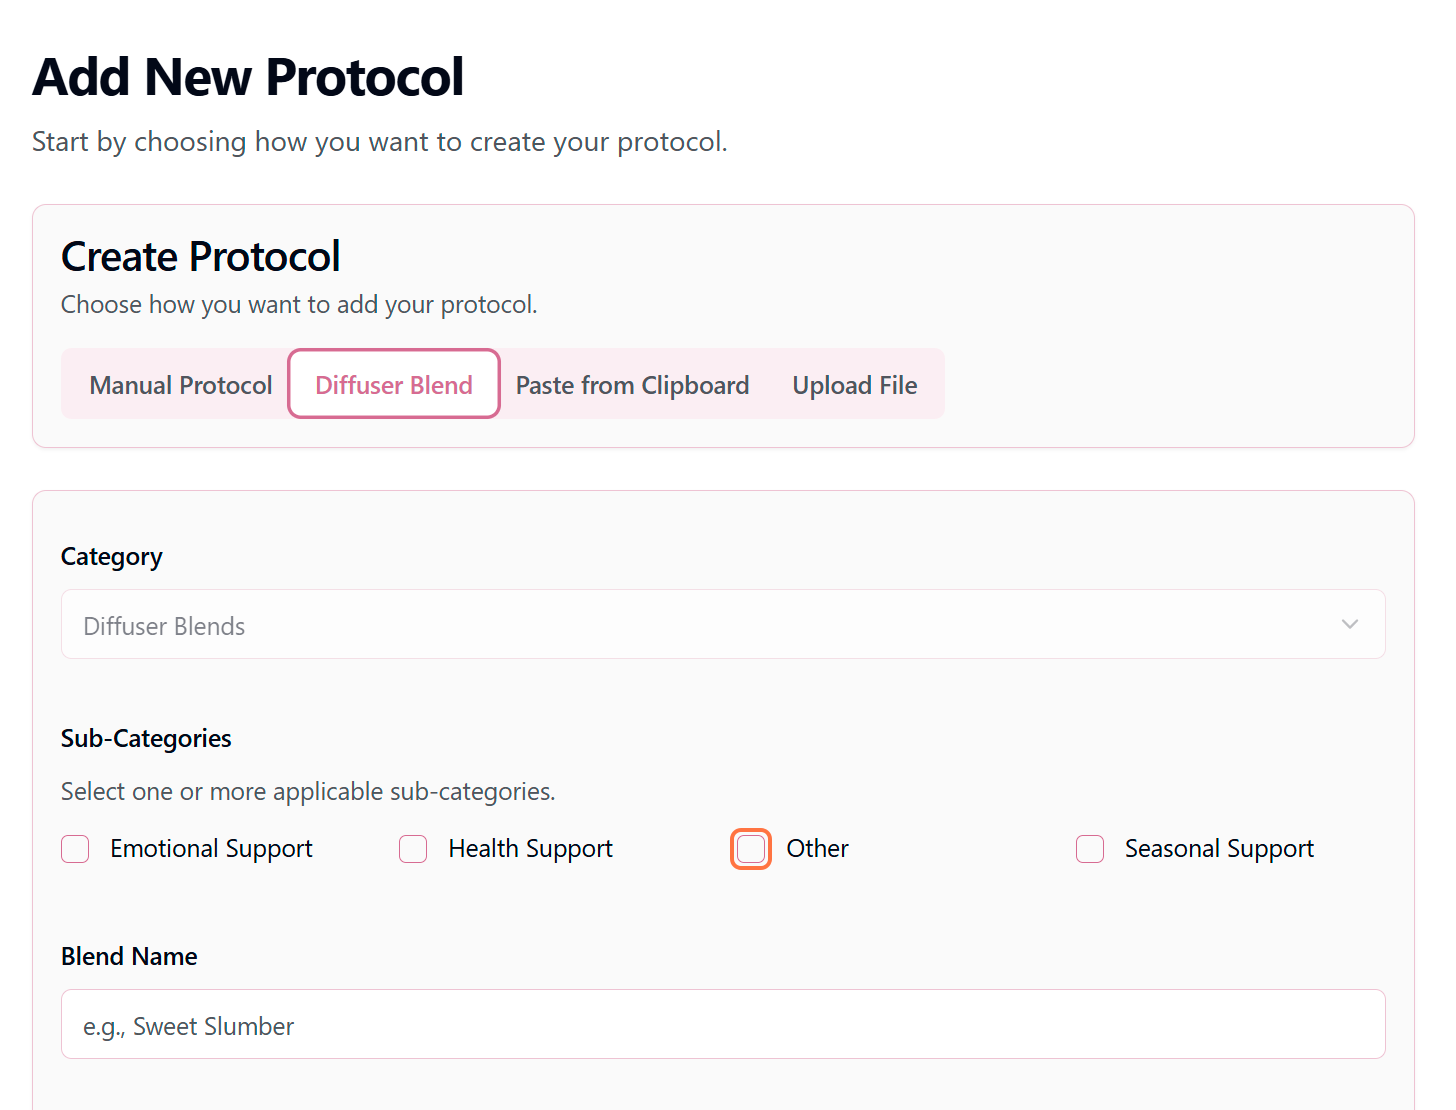1456x1110 pixels.
Task: Click the "Category" field label
Action: 112,557
